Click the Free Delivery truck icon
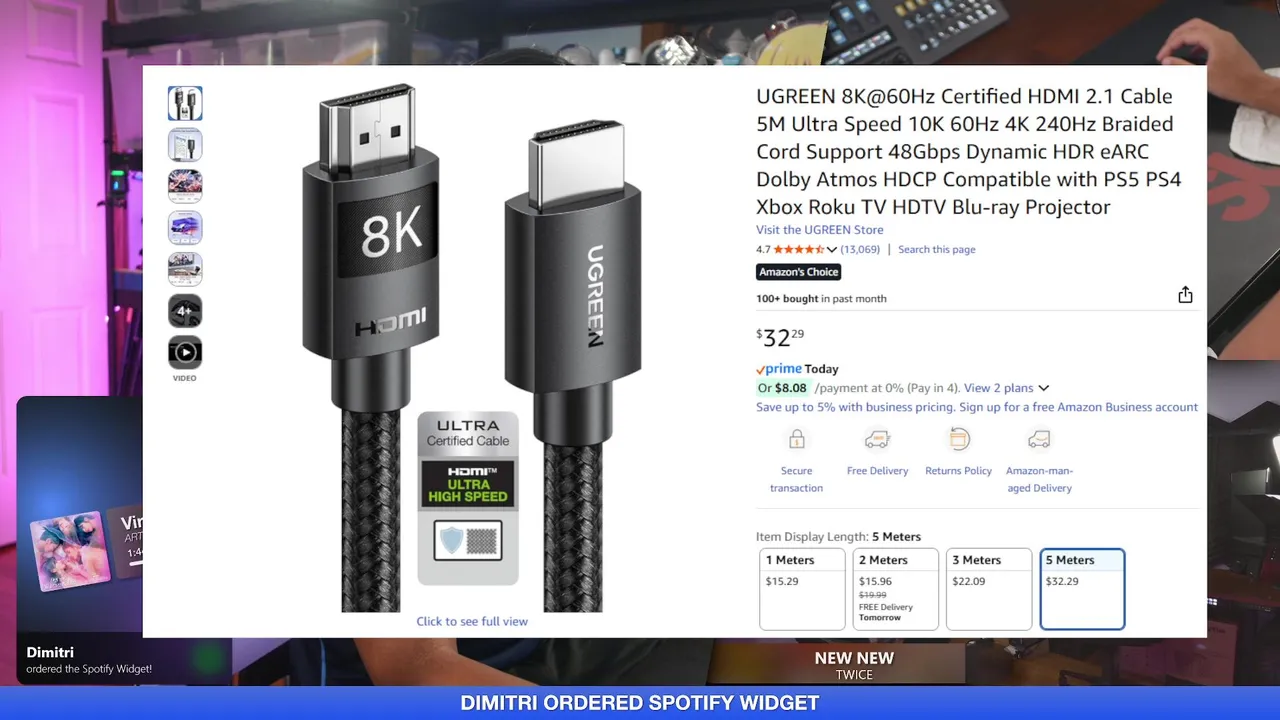Screen dimensions: 1280x720 (x=877, y=439)
